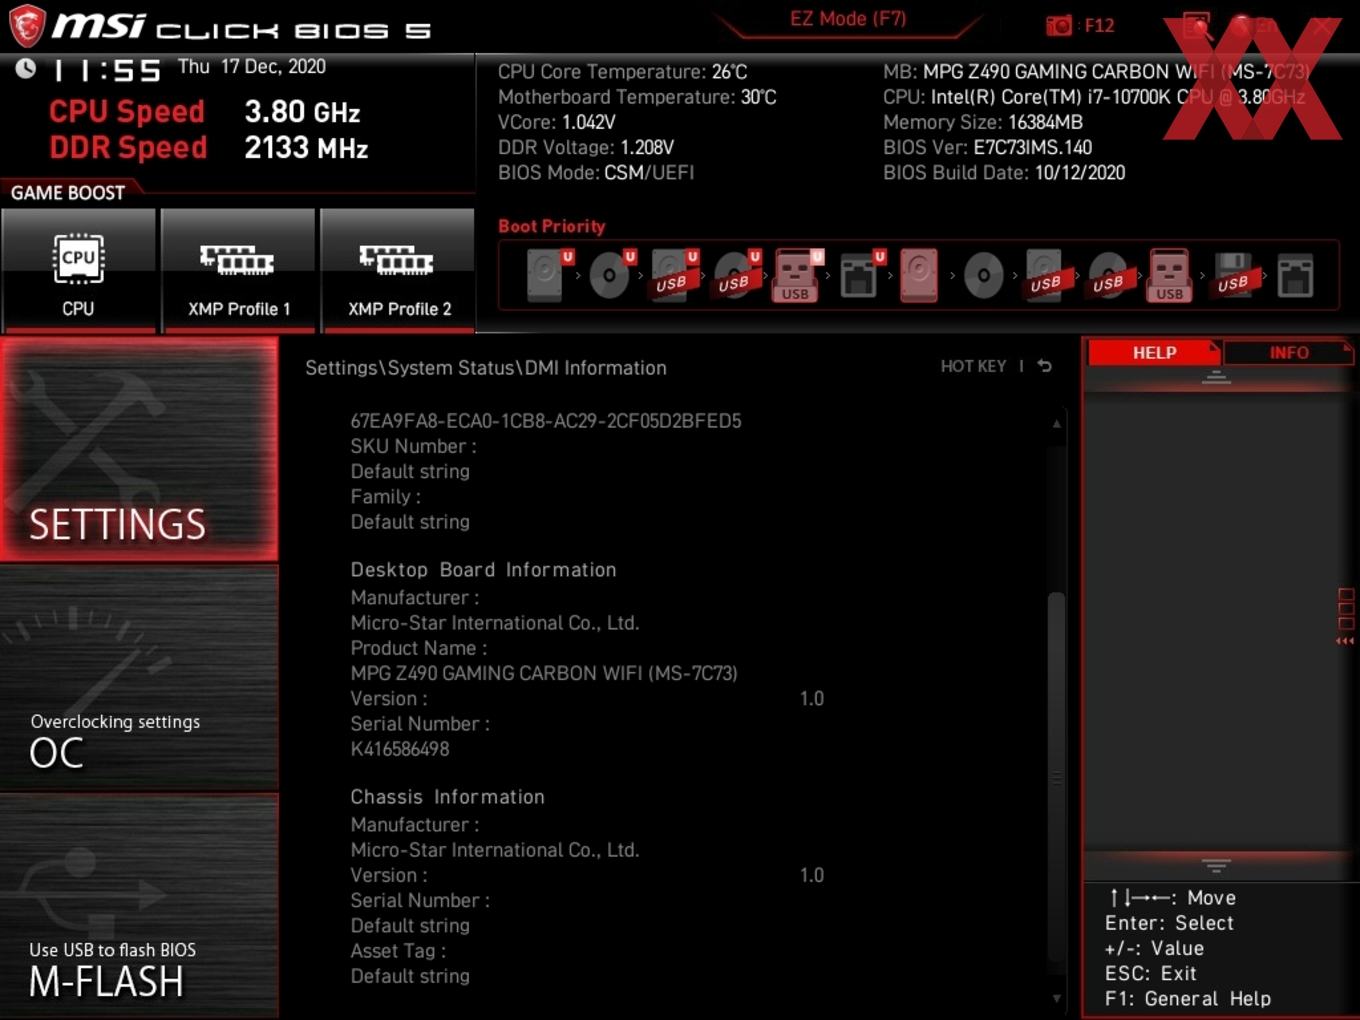Image resolution: width=1360 pixels, height=1020 pixels.
Task: Select legacy USB key boot icon
Action: (1169, 275)
